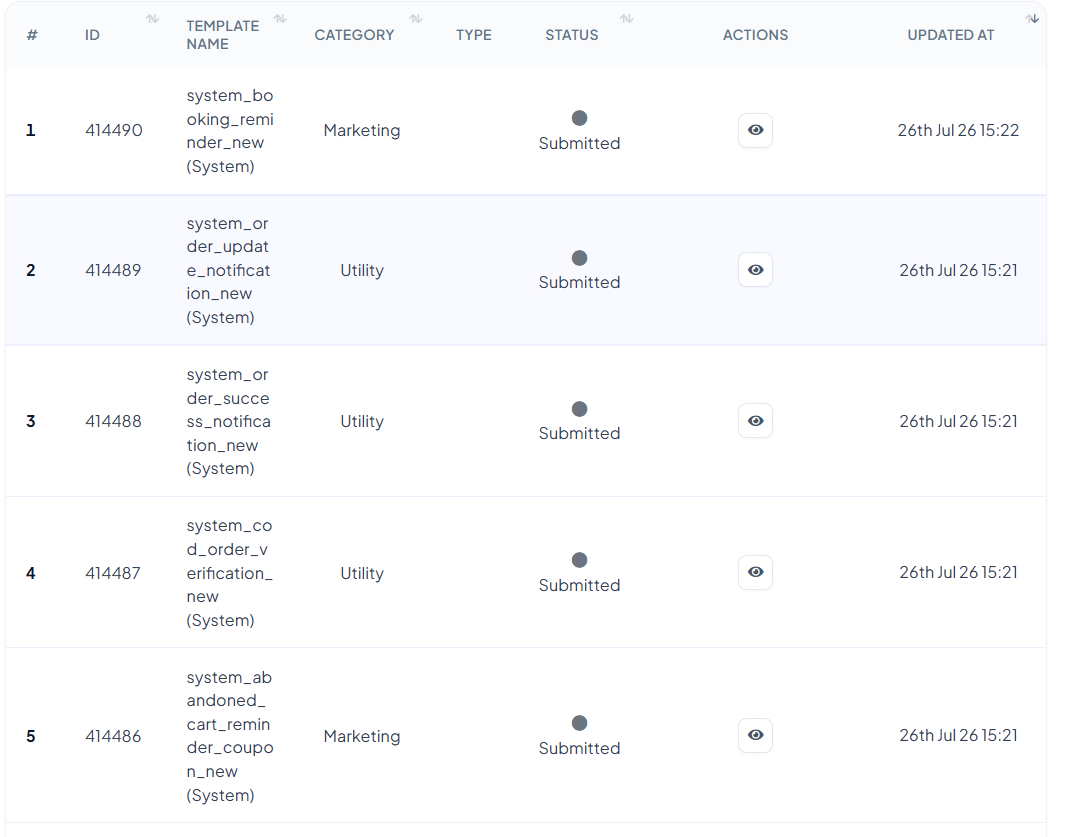Screen dimensions: 1072x837
Task: Click the Category column header
Action: 354,35
